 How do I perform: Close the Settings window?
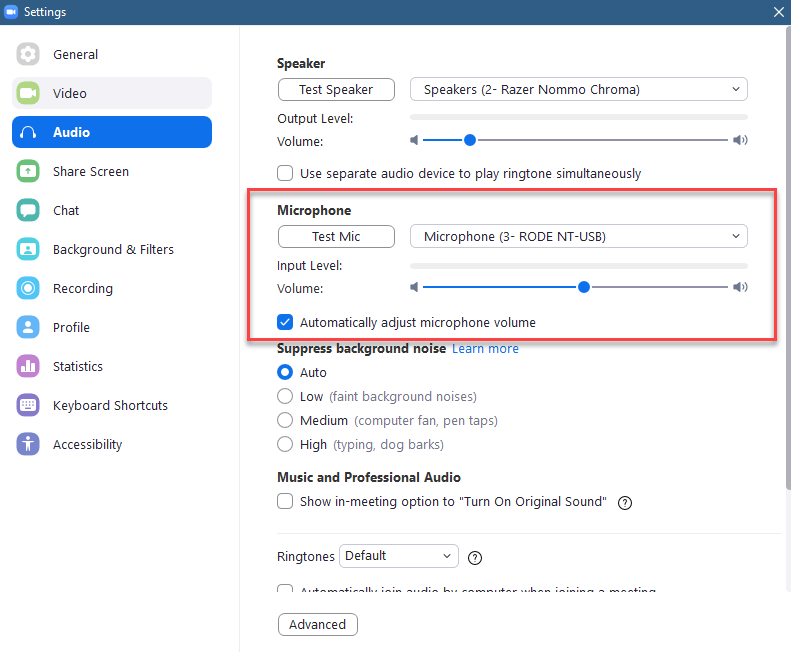point(778,12)
